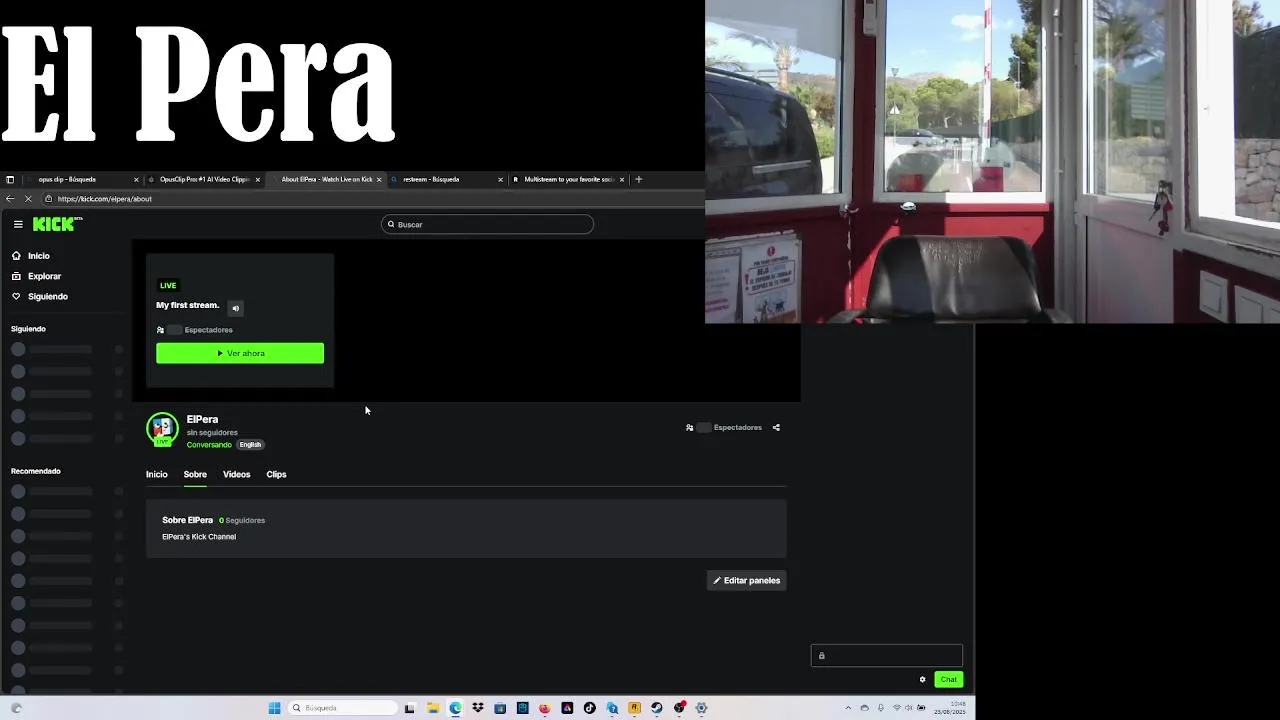Go back using the browser back arrow

[x=10, y=198]
